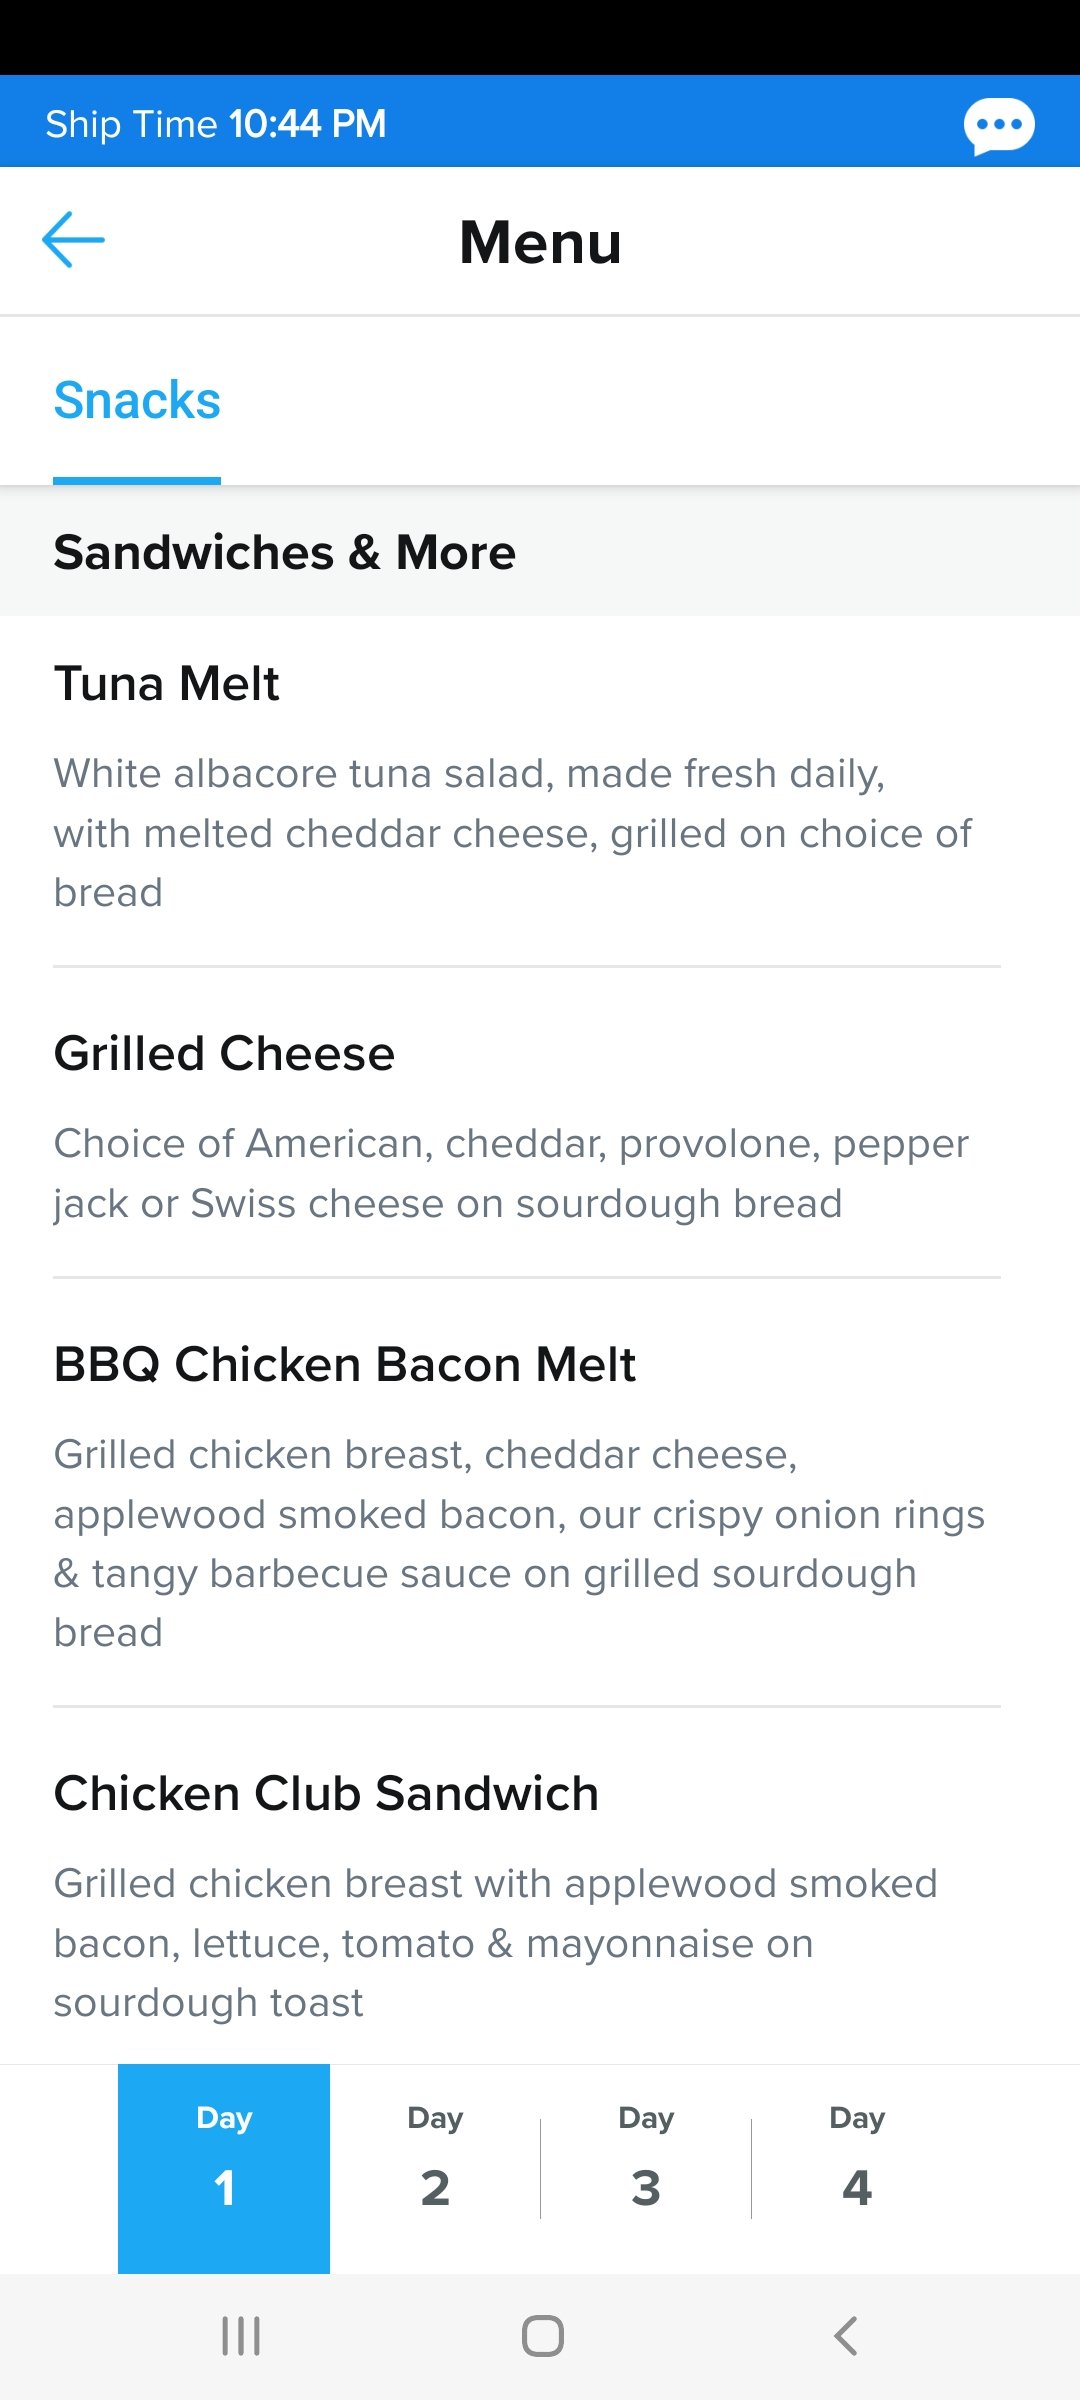Image resolution: width=1080 pixels, height=2400 pixels.
Task: Open the Grilled Cheese item
Action: [527, 1123]
